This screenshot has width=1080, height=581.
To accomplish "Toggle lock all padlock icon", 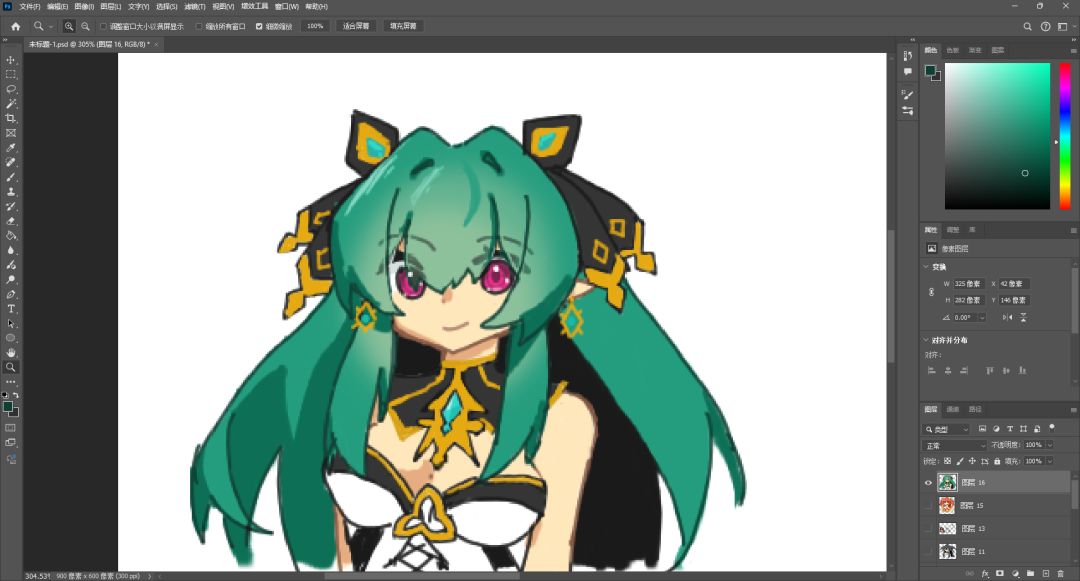I will point(997,461).
